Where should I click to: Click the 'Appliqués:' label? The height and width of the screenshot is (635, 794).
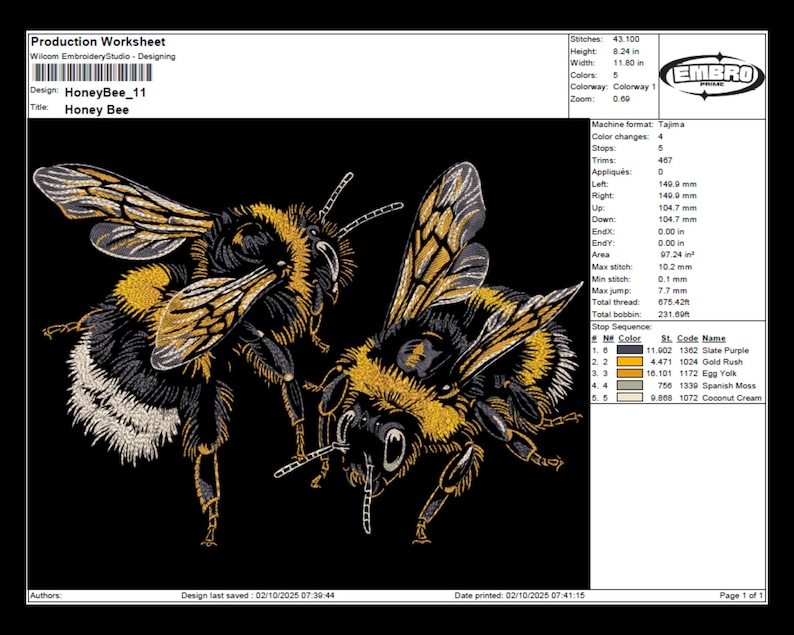point(612,172)
